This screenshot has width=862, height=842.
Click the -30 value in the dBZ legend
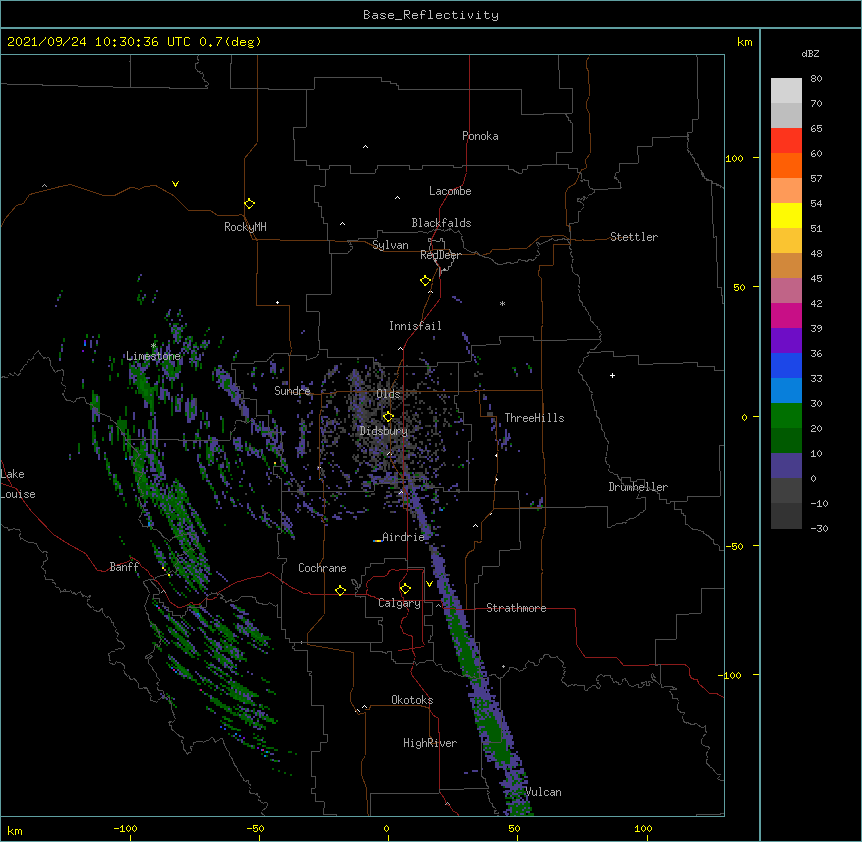[819, 528]
